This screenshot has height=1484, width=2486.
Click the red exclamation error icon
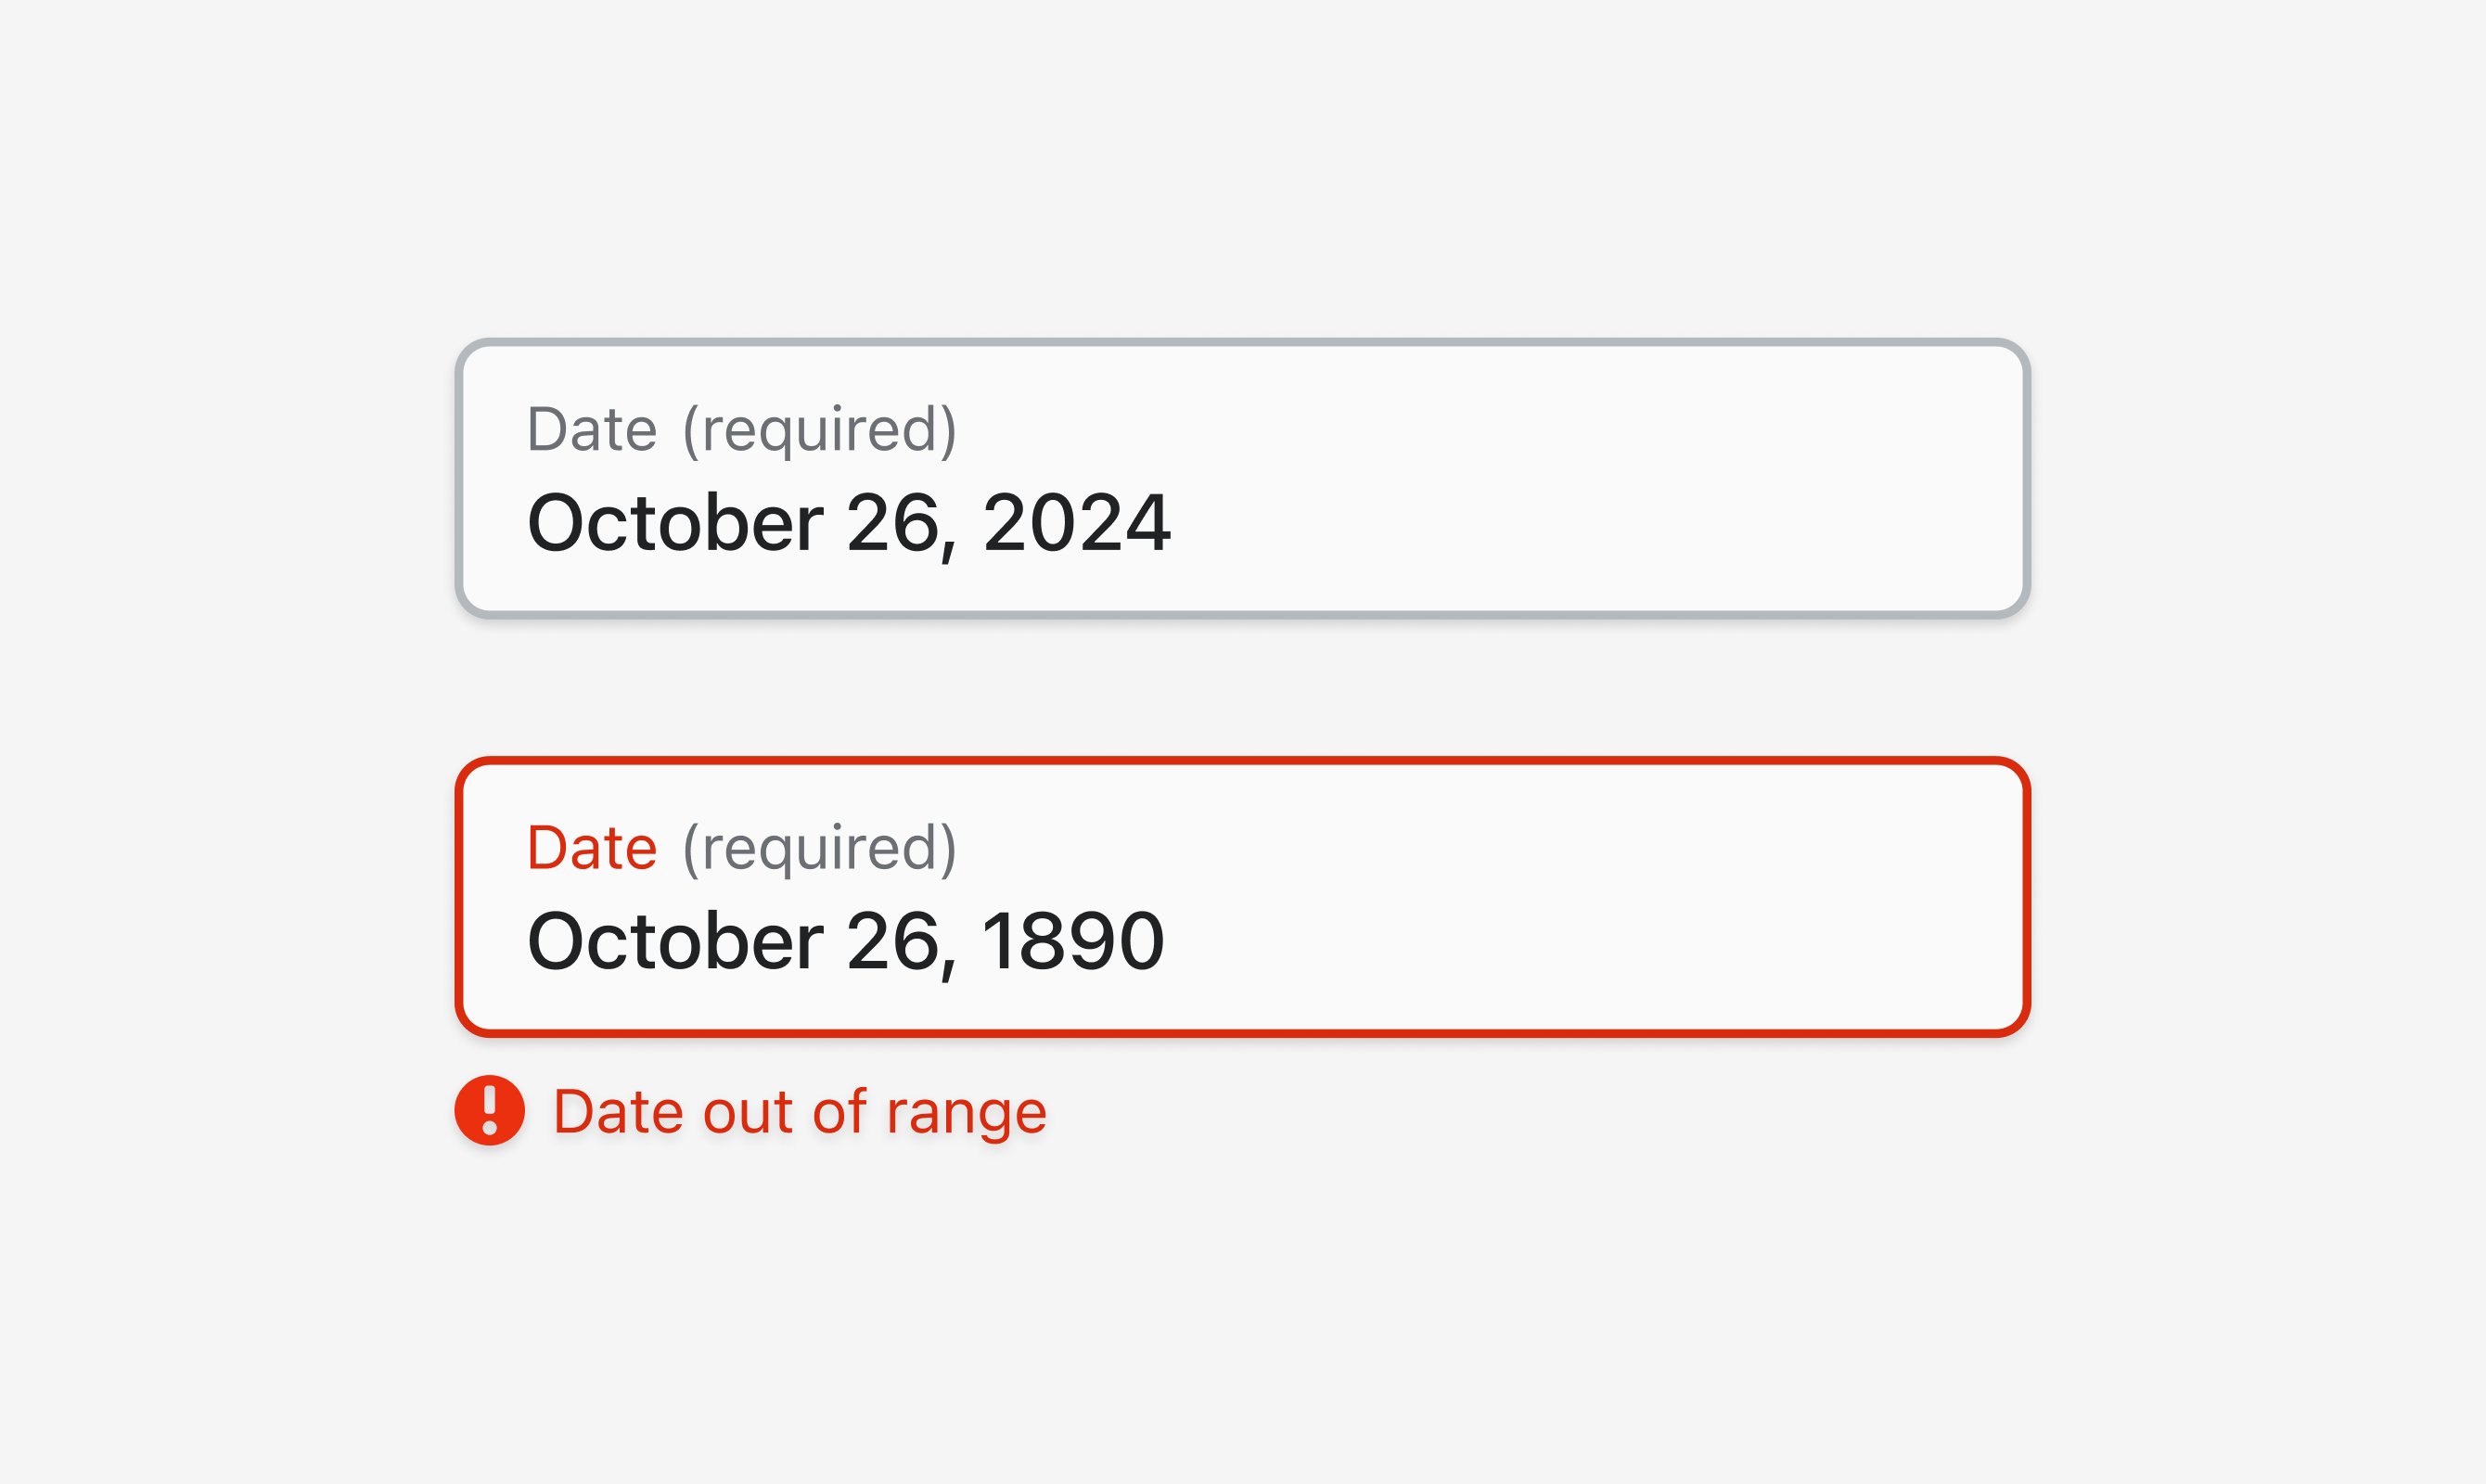point(489,1110)
